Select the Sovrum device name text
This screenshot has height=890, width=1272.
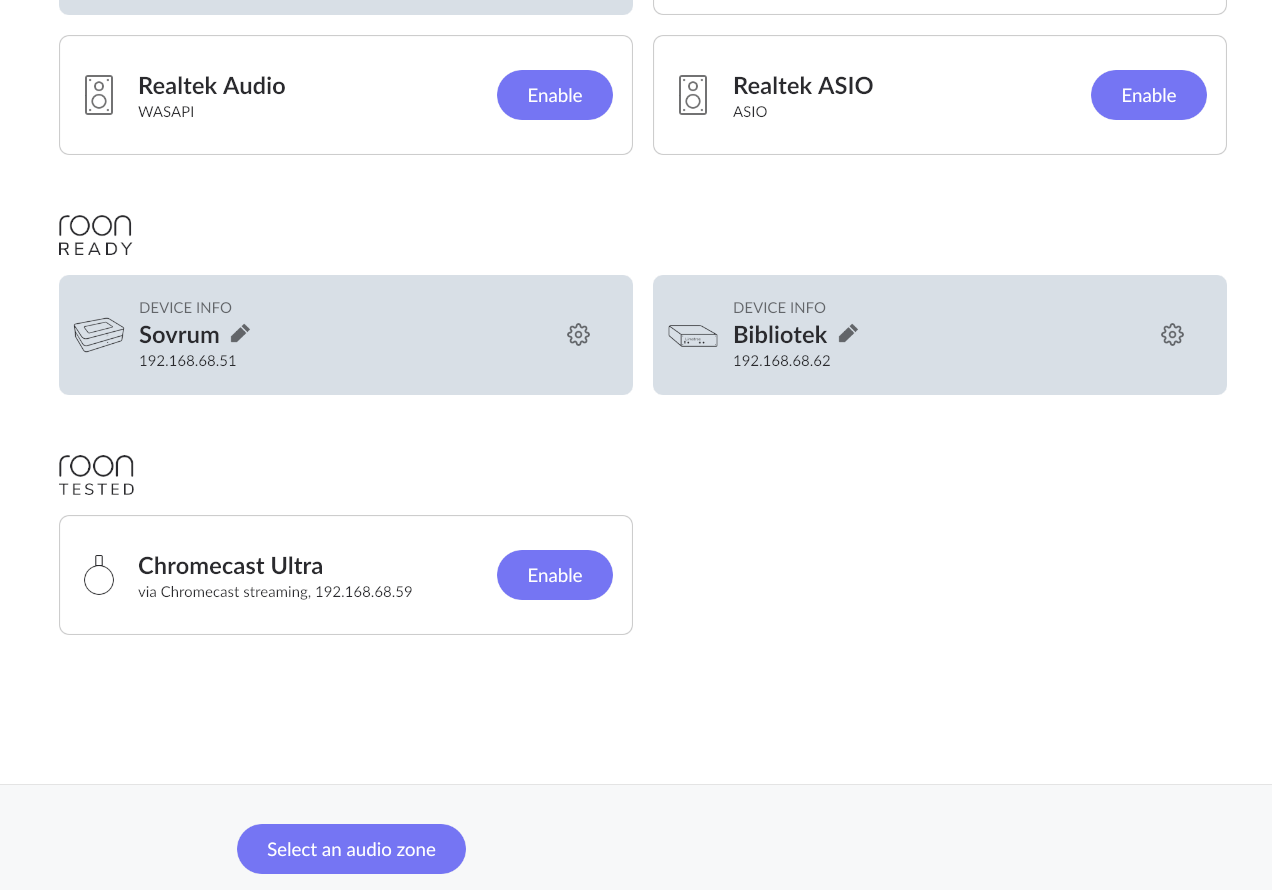pyautogui.click(x=179, y=334)
